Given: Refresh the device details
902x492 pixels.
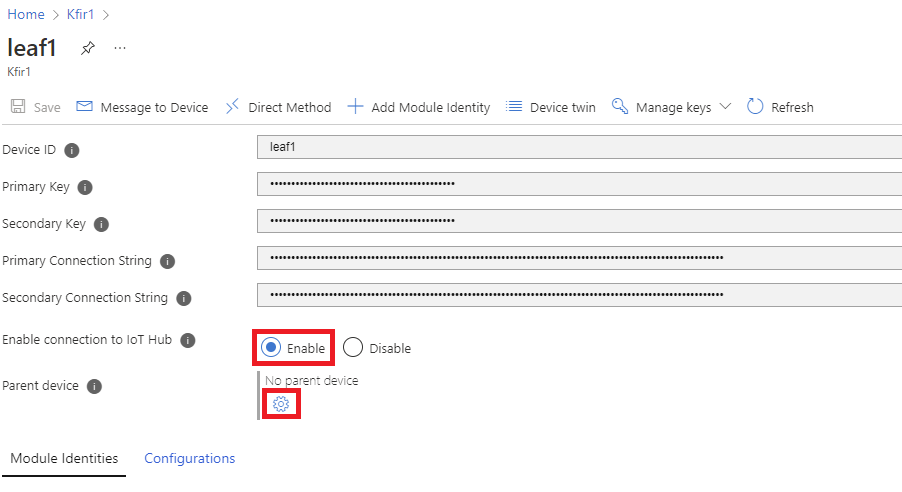Looking at the screenshot, I should [780, 107].
